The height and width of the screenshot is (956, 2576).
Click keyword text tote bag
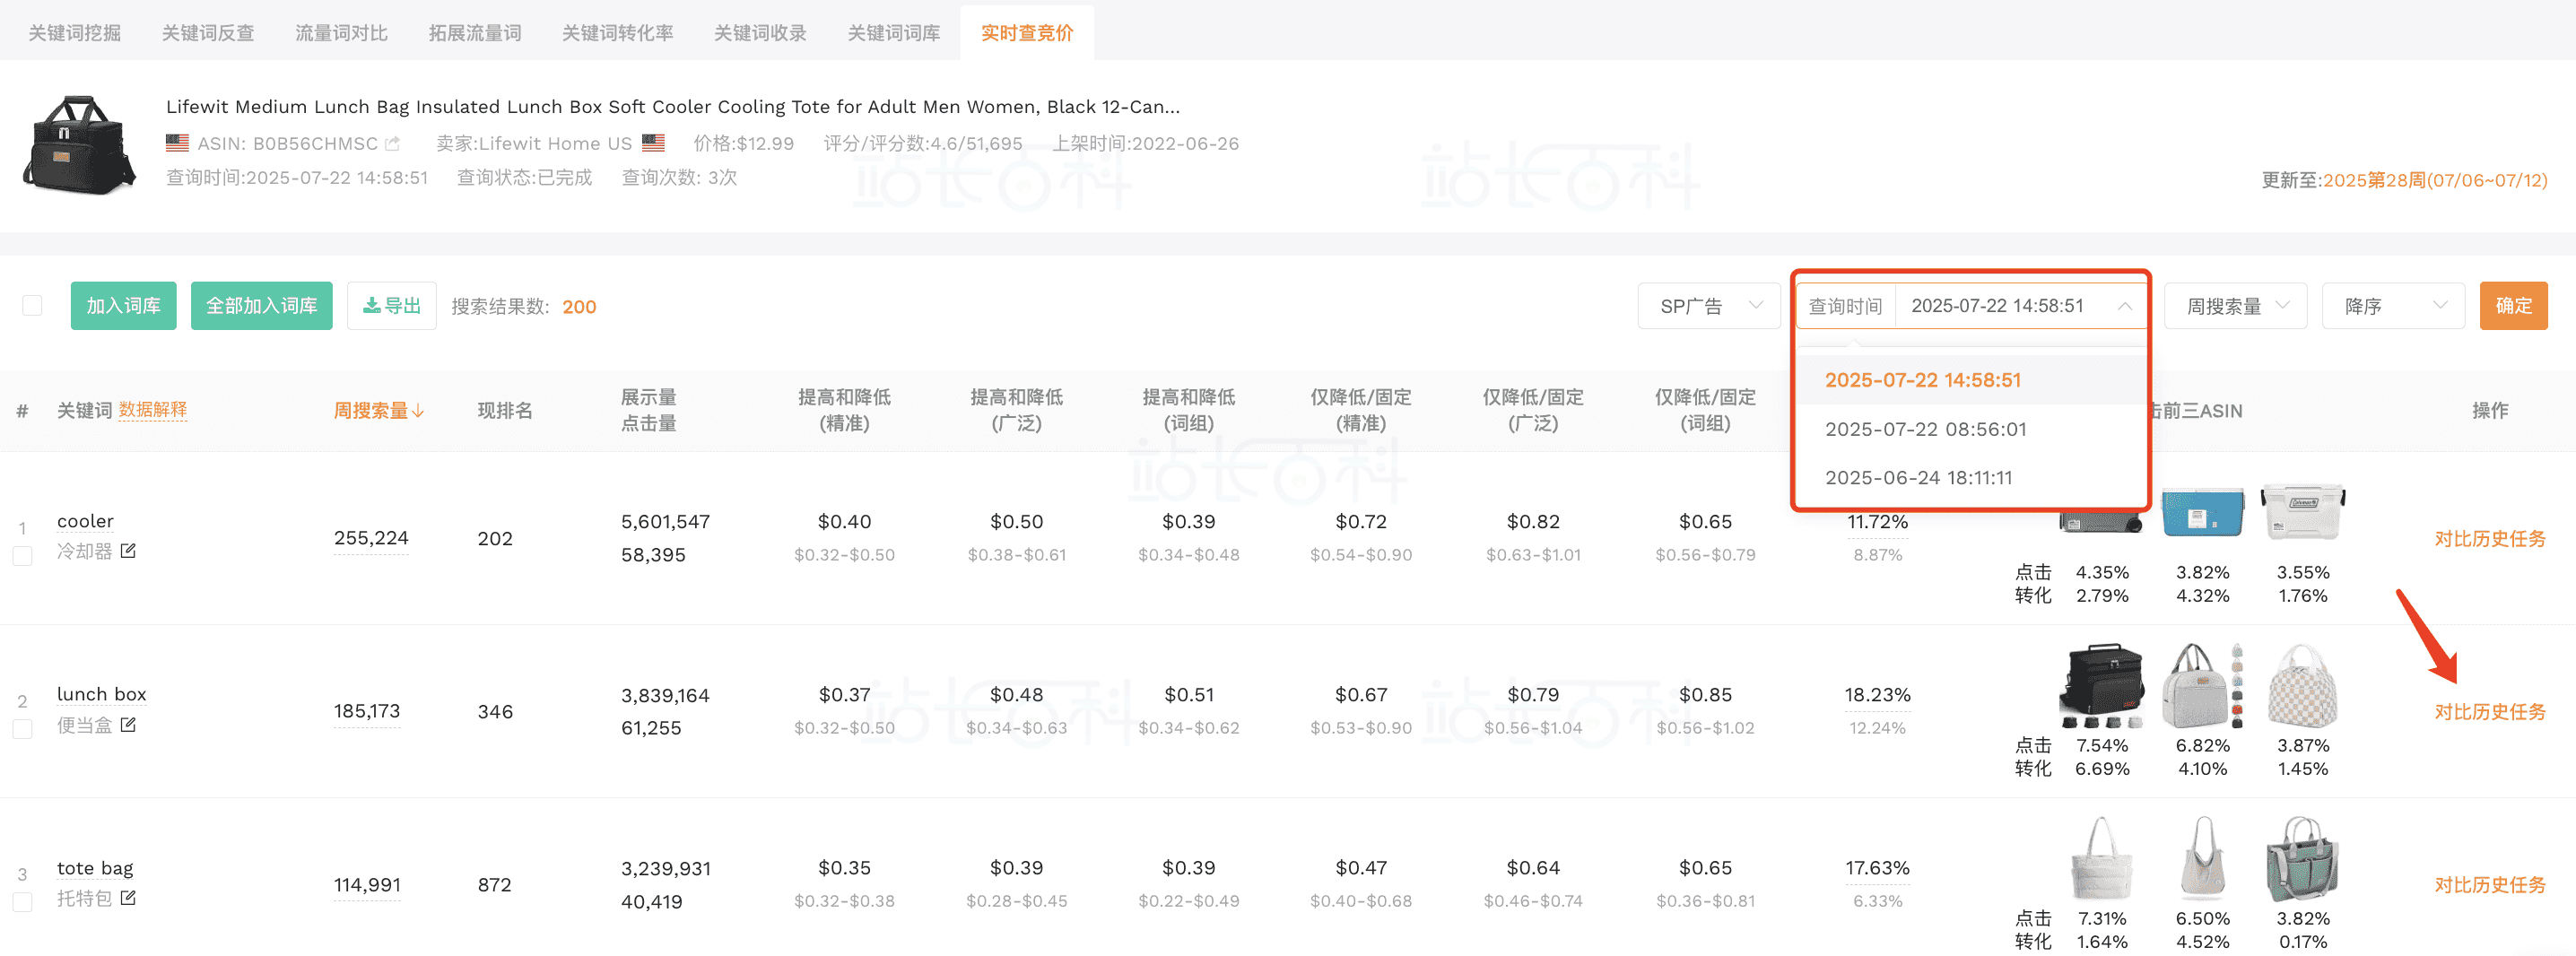tap(95, 868)
